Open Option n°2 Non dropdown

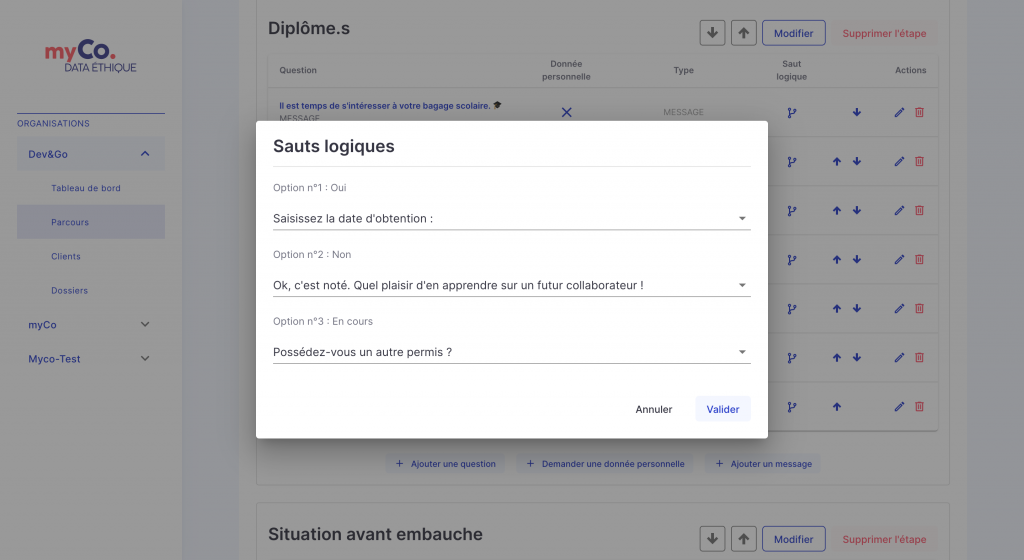pos(511,285)
